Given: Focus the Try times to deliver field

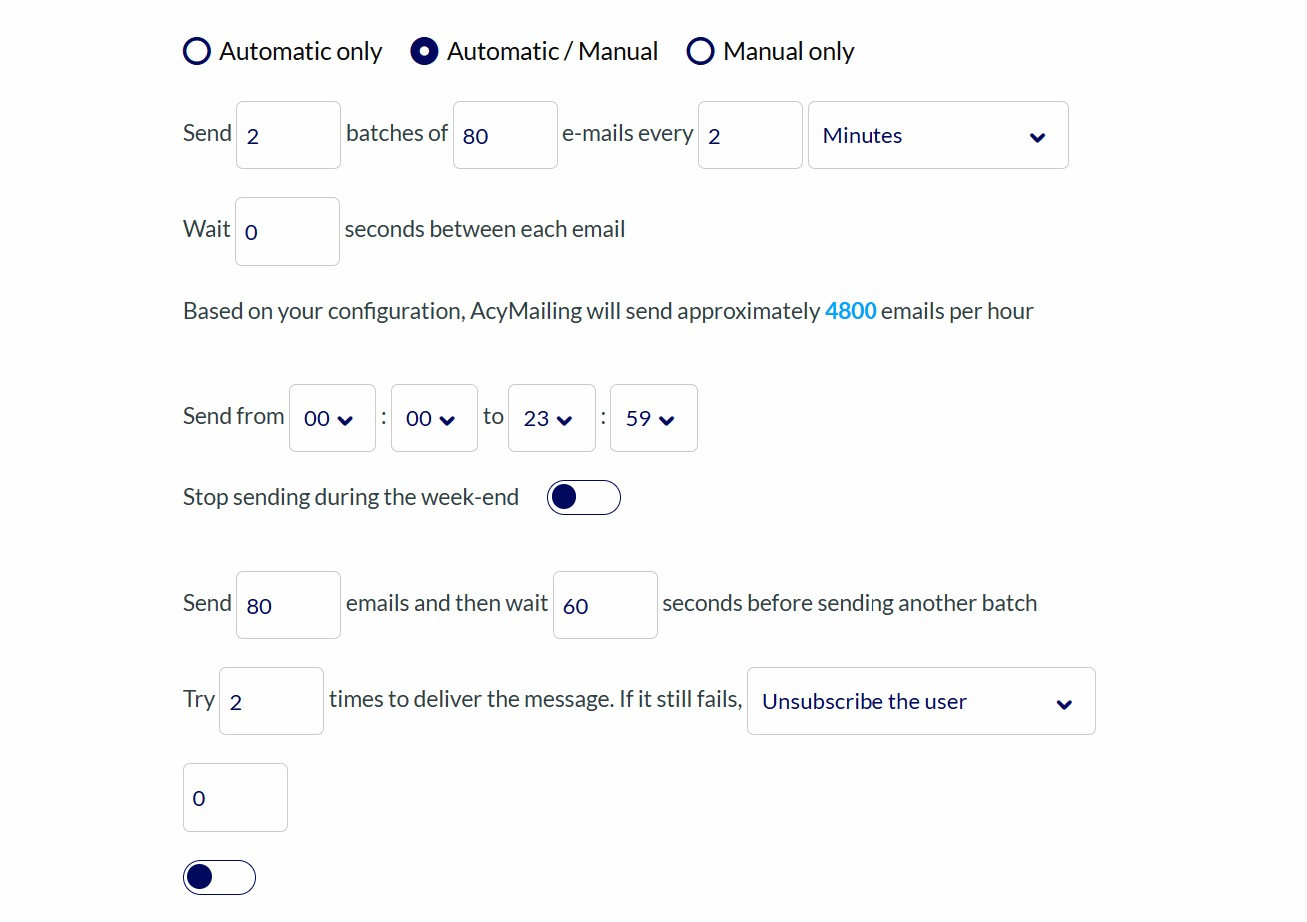Looking at the screenshot, I should pyautogui.click(x=271, y=702).
